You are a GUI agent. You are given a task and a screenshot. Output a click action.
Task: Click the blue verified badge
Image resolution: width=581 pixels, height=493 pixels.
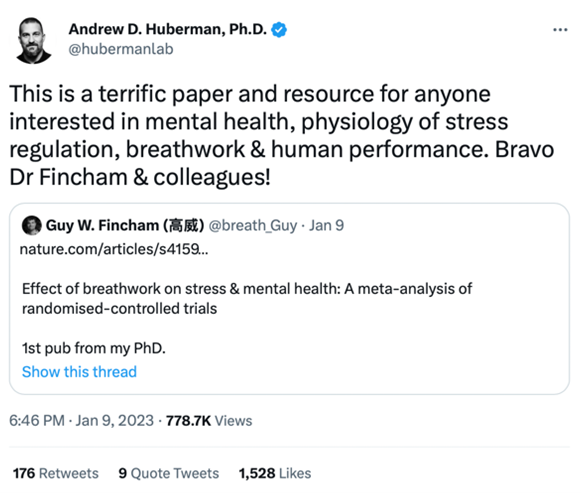pos(279,30)
